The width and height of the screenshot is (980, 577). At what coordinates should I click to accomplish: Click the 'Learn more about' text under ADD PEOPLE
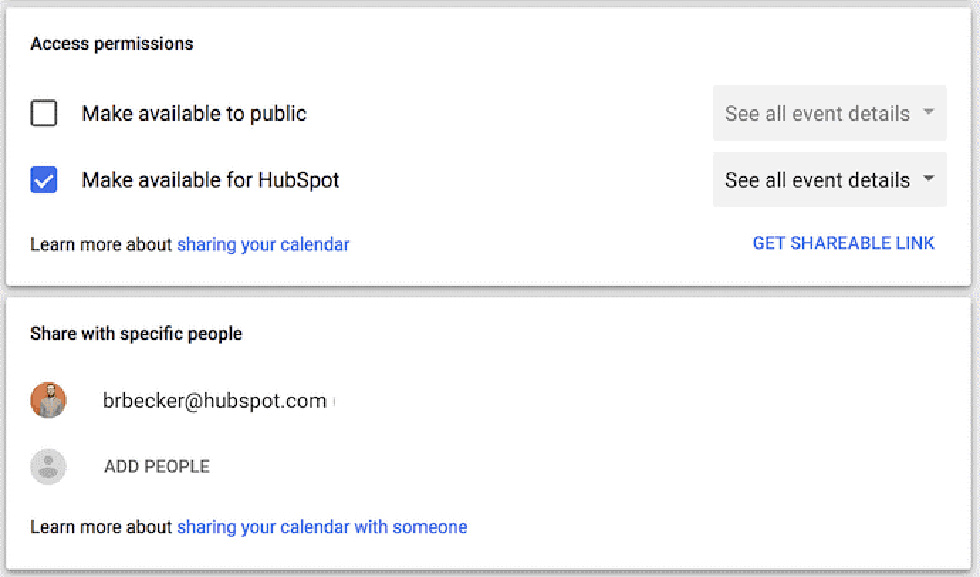101,527
